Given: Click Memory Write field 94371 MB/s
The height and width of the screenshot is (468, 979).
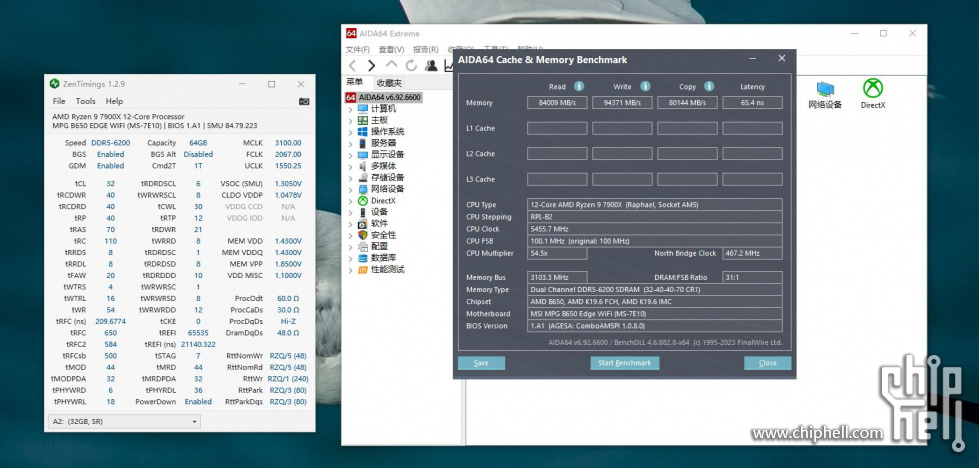Looking at the screenshot, I should (622, 103).
